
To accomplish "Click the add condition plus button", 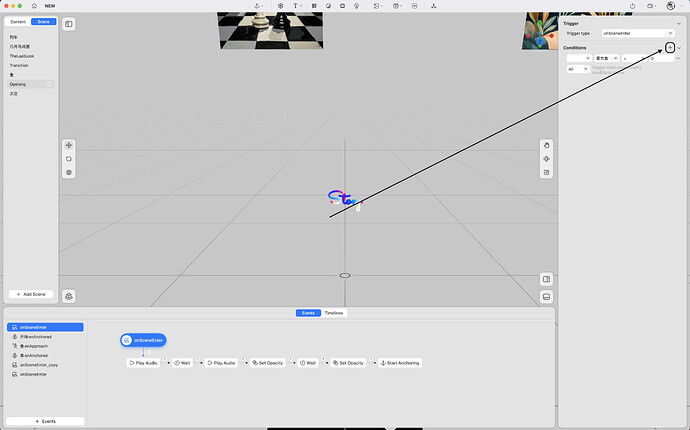I will tap(670, 48).
